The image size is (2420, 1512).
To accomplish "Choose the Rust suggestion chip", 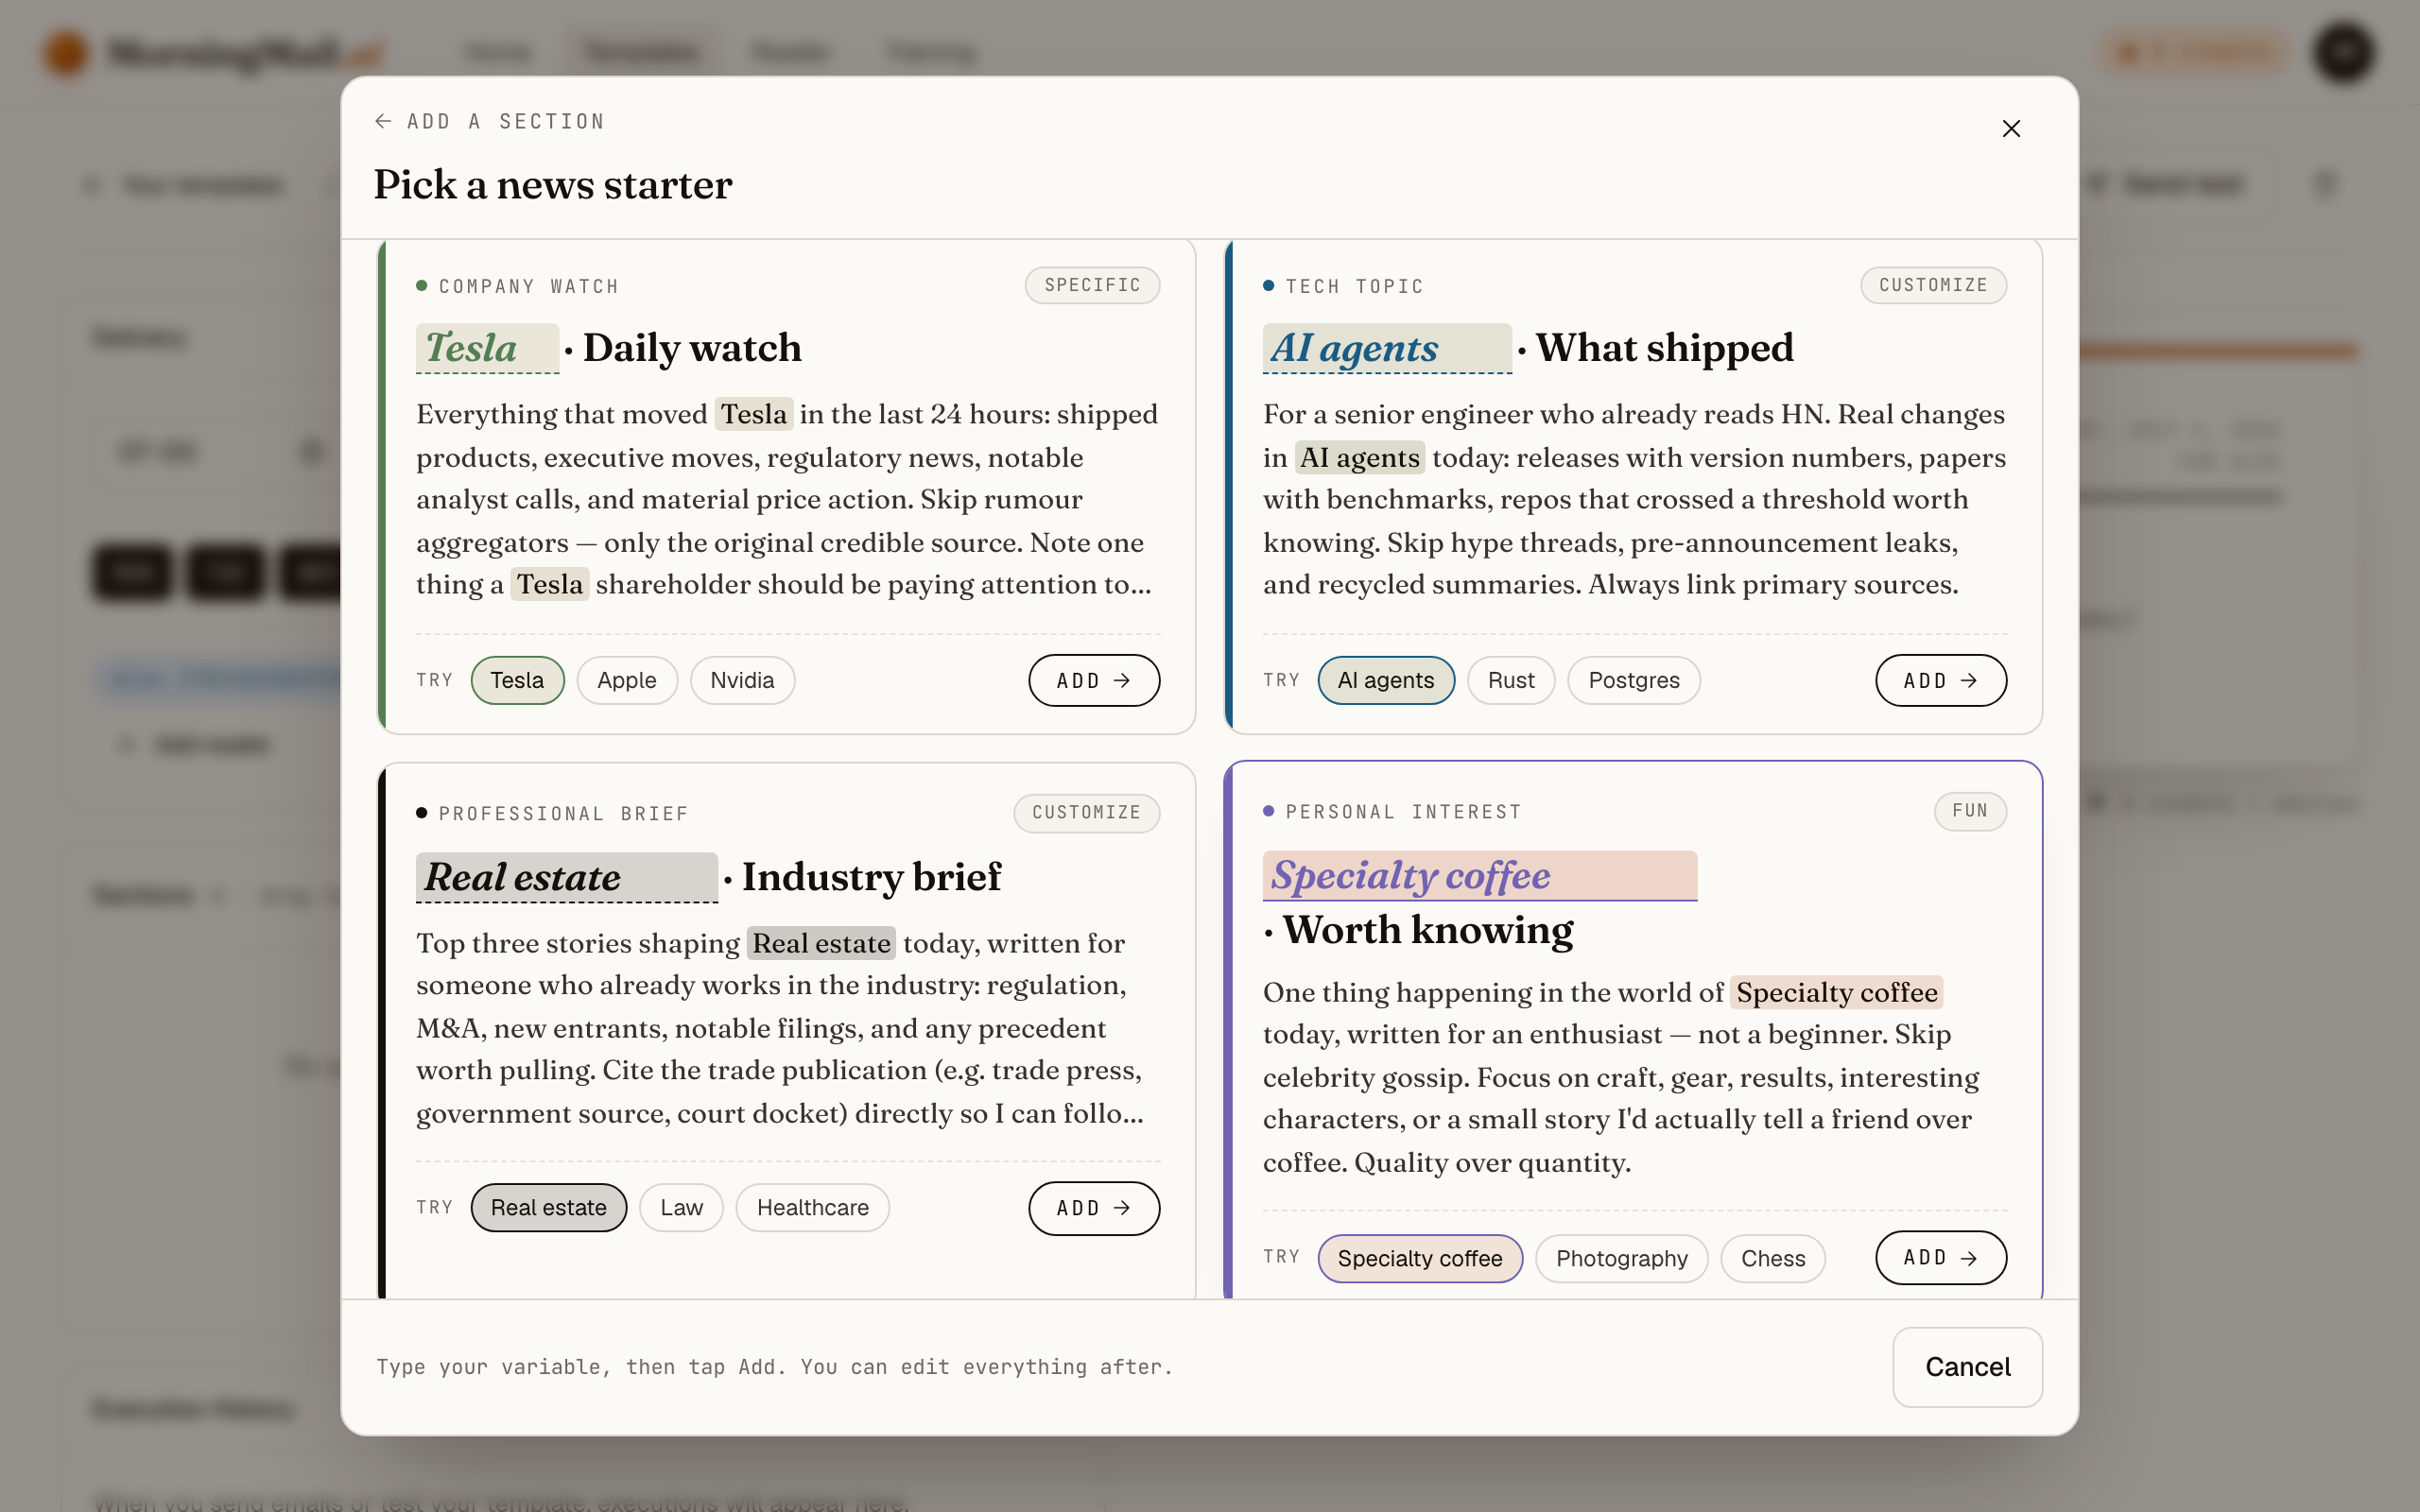I will click(1511, 680).
